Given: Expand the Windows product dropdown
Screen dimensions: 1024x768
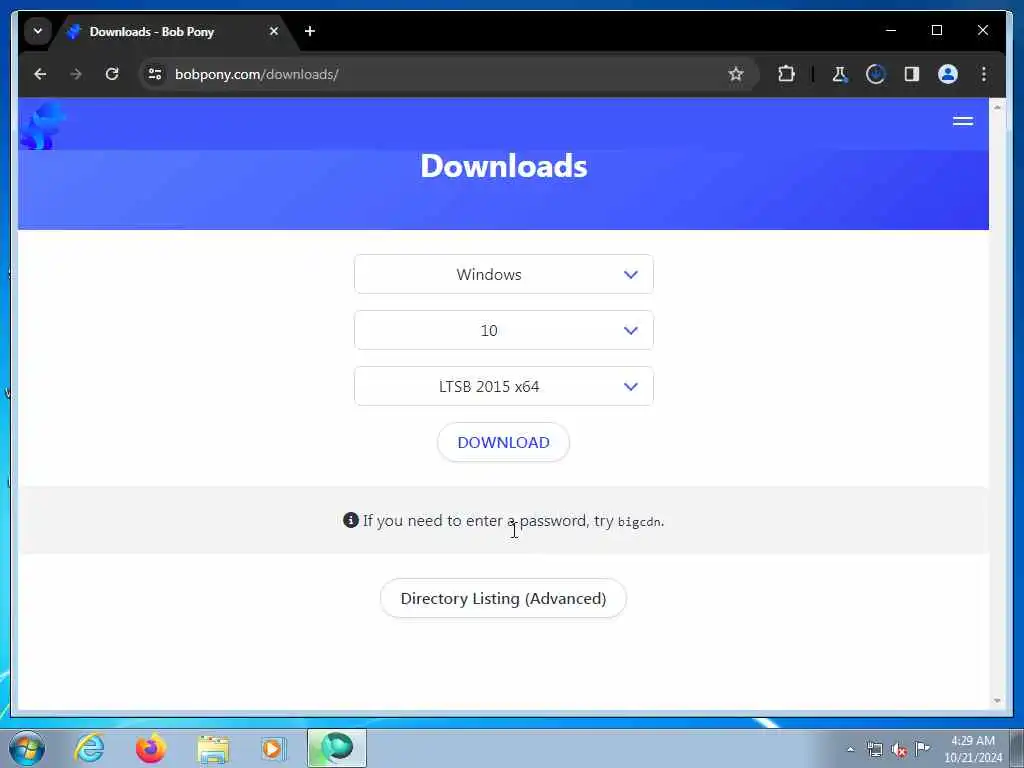Looking at the screenshot, I should [504, 274].
